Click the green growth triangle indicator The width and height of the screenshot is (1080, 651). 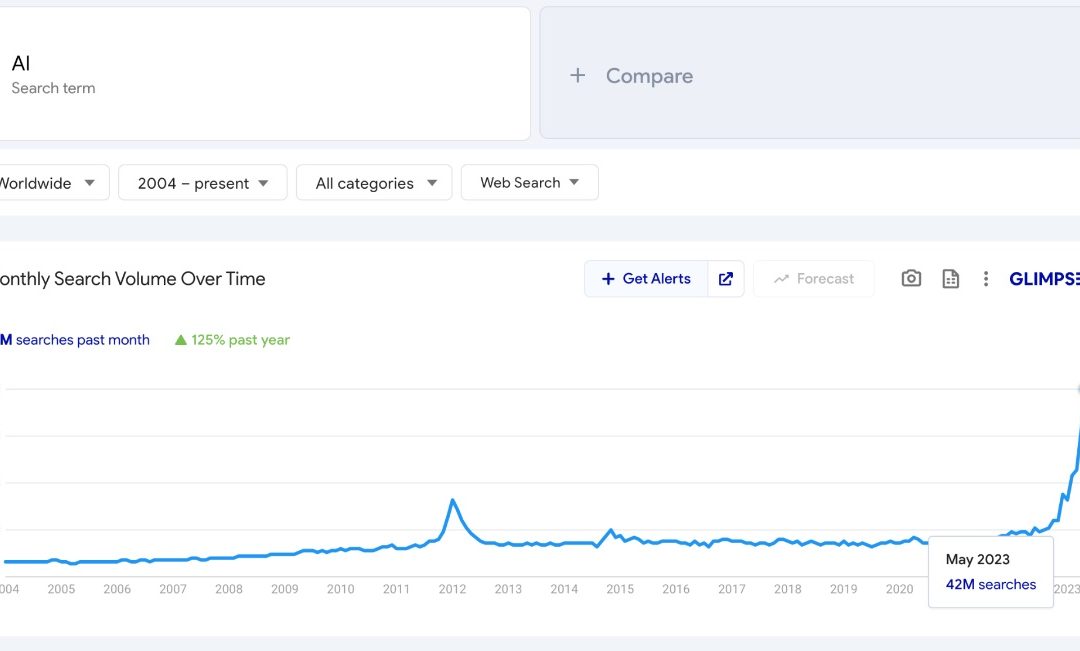[x=180, y=339]
